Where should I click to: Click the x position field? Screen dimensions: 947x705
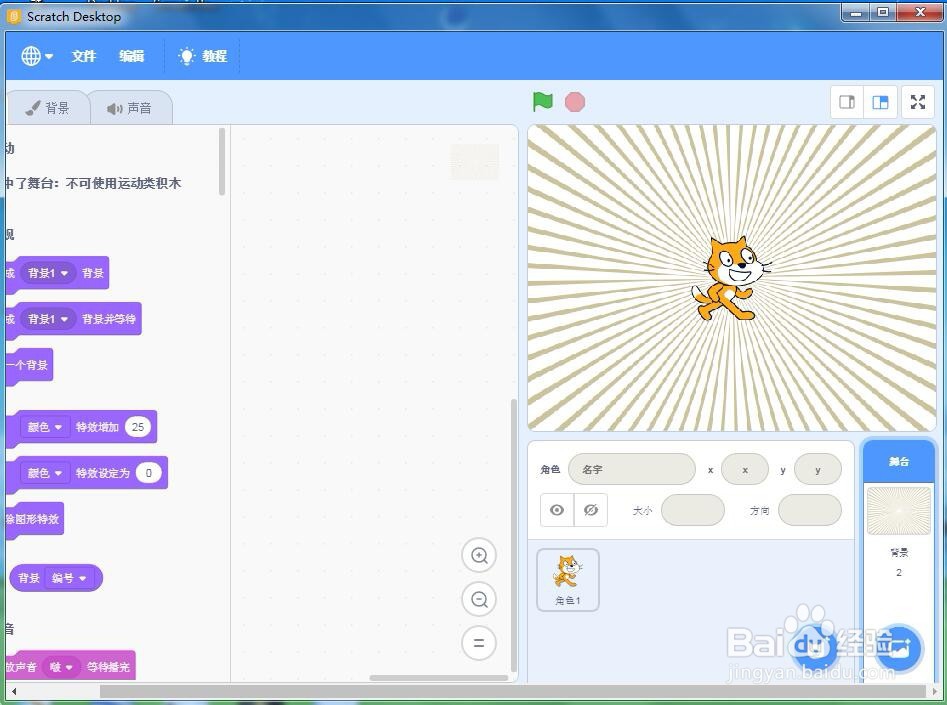[x=745, y=469]
